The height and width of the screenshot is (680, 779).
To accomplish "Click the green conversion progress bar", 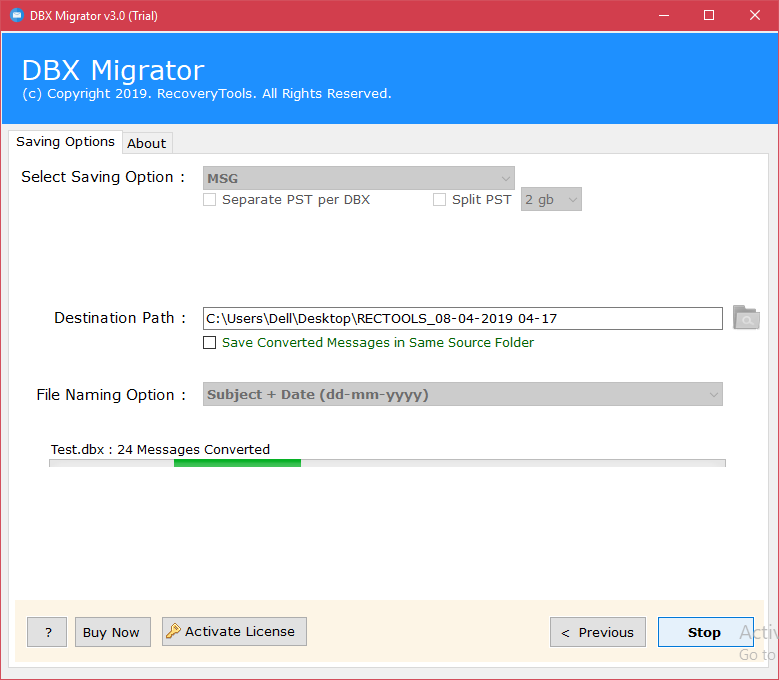I will (388, 463).
